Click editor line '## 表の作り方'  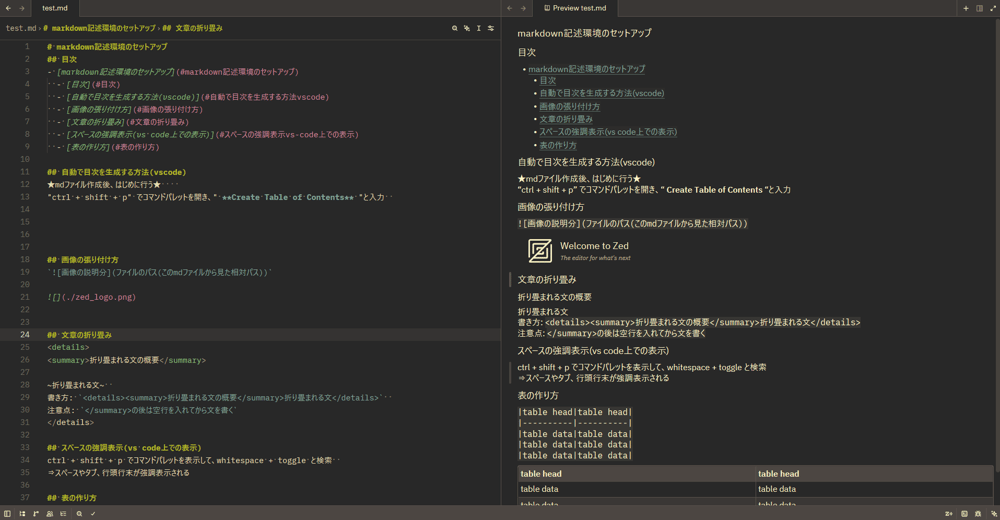(x=71, y=498)
